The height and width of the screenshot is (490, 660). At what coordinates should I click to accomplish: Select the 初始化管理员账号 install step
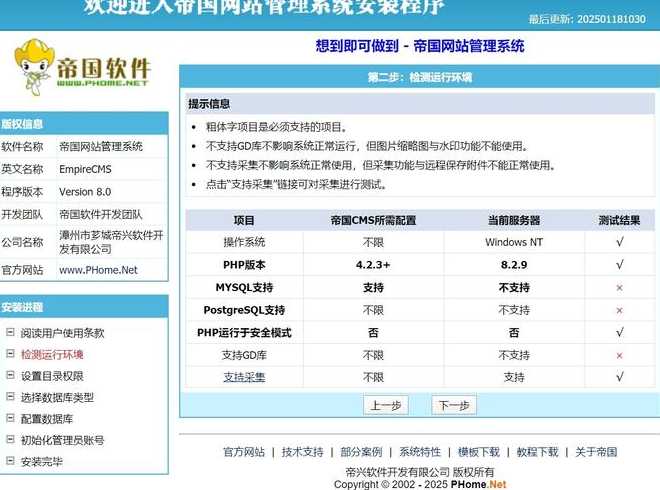[x=62, y=440]
